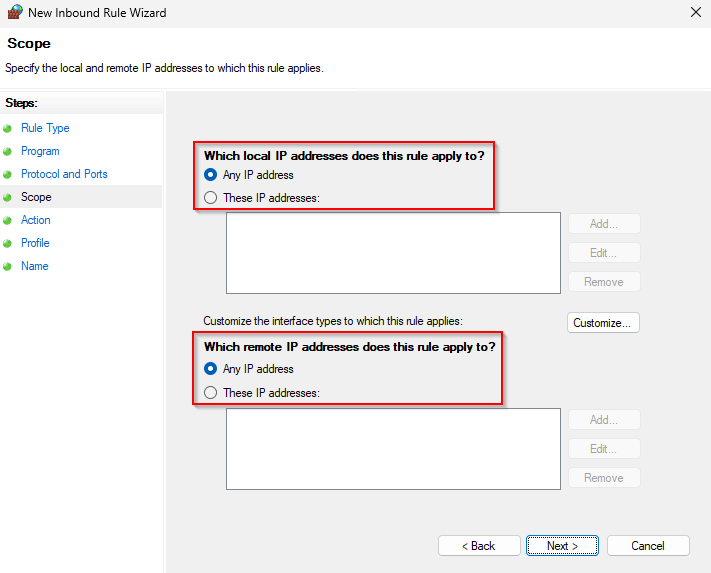This screenshot has height=573, width=711.
Task: Go to Protocol and Ports step
Action: (64, 174)
